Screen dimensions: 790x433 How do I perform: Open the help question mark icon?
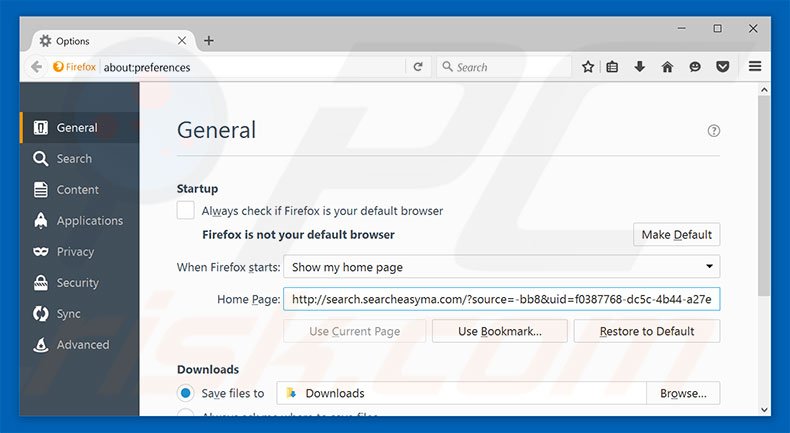[713, 131]
